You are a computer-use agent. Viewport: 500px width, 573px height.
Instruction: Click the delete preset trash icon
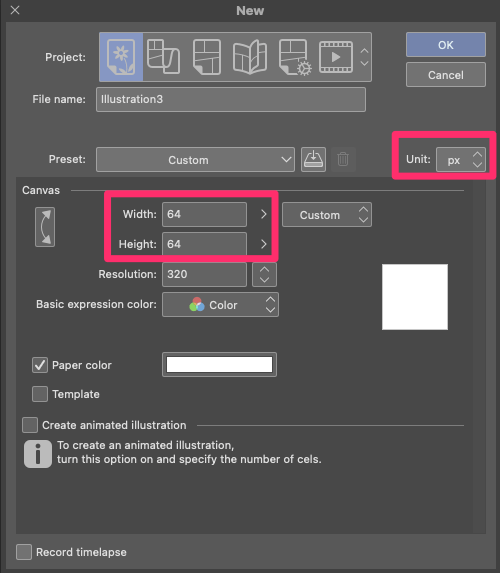[343, 159]
